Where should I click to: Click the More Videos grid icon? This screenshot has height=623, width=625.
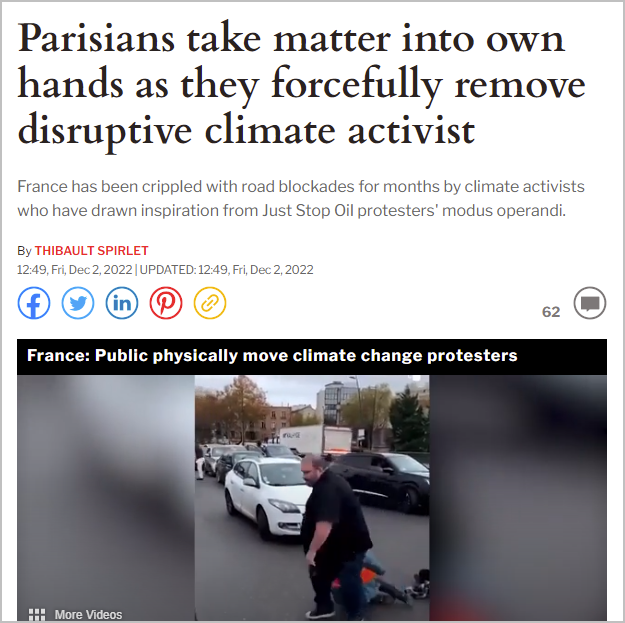coord(37,614)
